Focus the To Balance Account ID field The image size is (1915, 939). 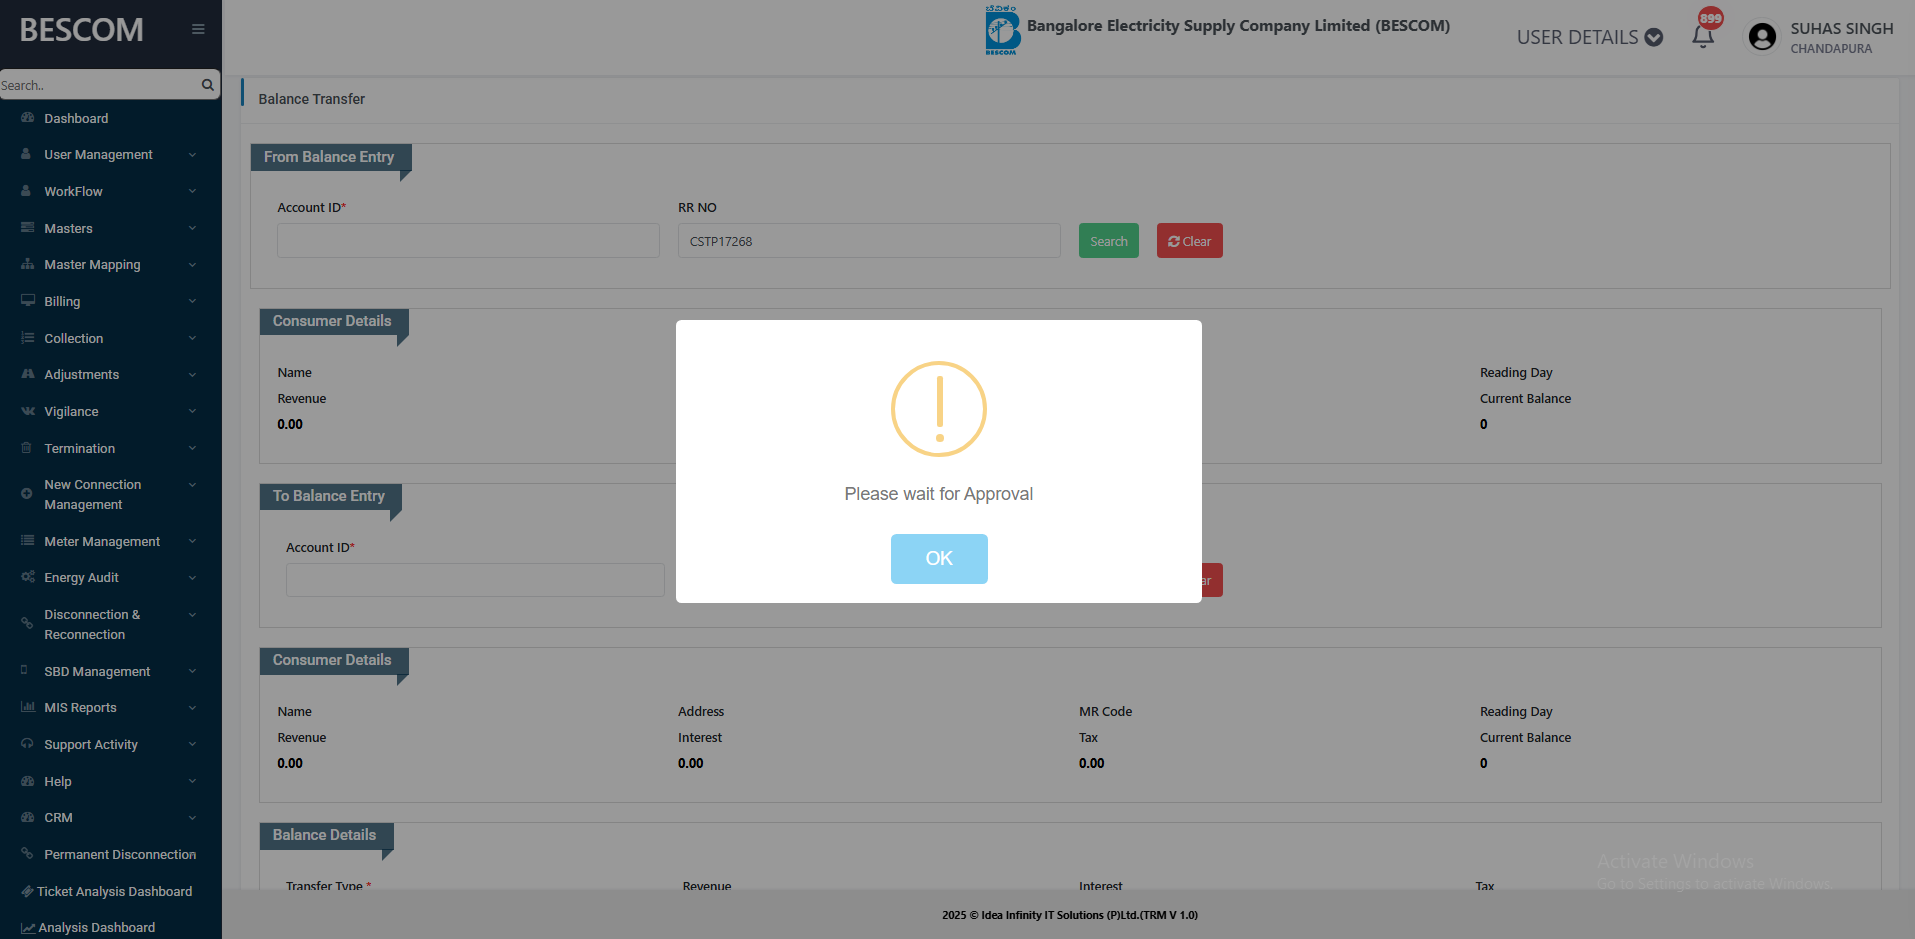tap(475, 580)
